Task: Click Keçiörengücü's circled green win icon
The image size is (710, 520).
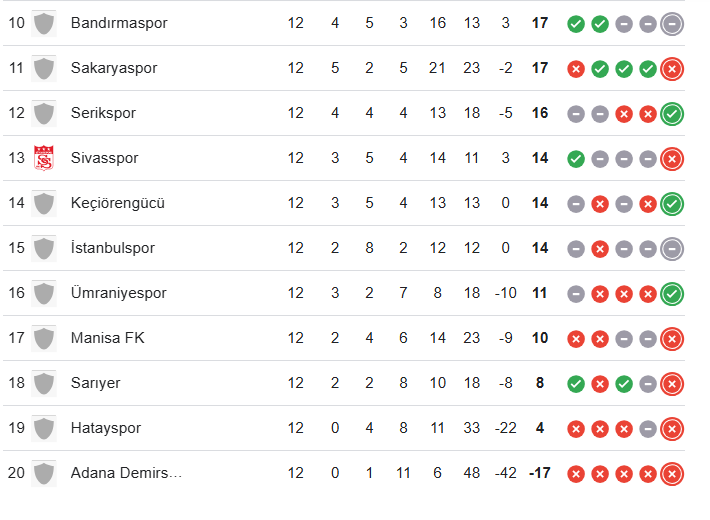Action: [x=672, y=203]
